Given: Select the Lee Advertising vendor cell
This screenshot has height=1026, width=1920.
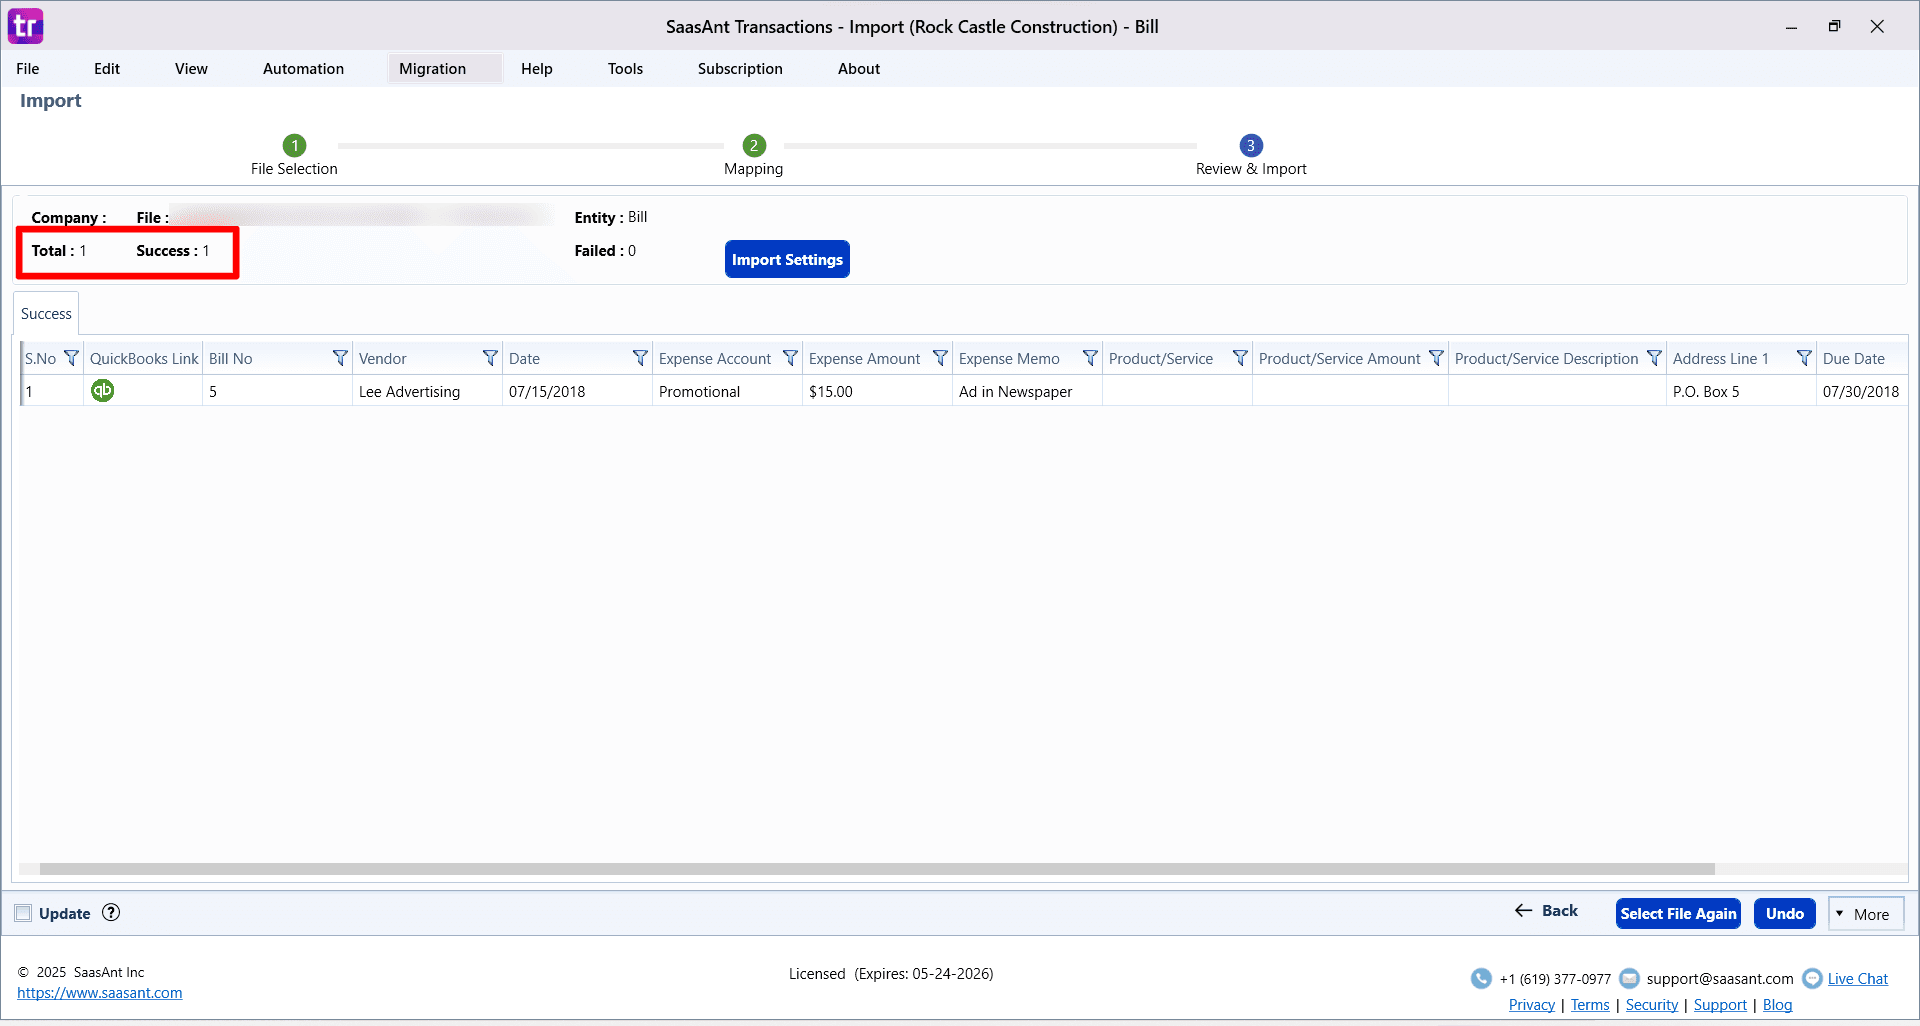Looking at the screenshot, I should click(x=427, y=391).
